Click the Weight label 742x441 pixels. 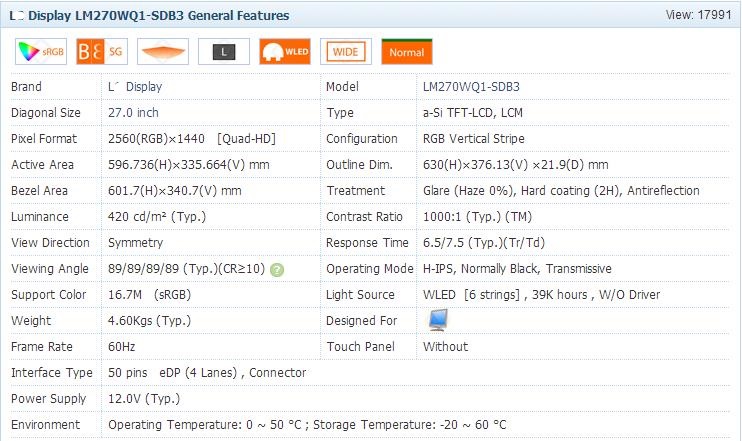[31, 321]
